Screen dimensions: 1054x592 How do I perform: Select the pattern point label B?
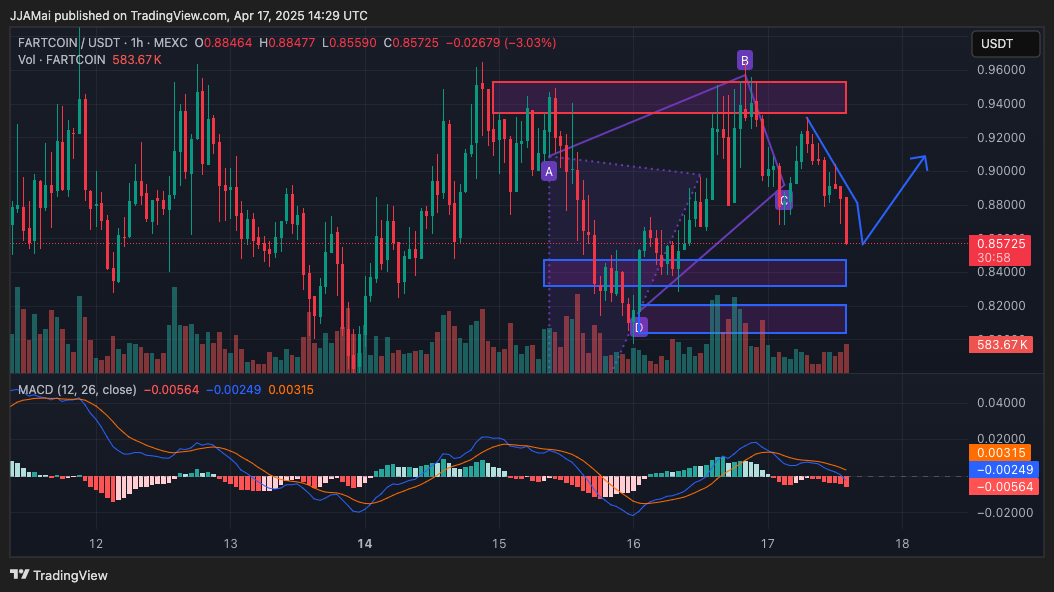tap(744, 60)
